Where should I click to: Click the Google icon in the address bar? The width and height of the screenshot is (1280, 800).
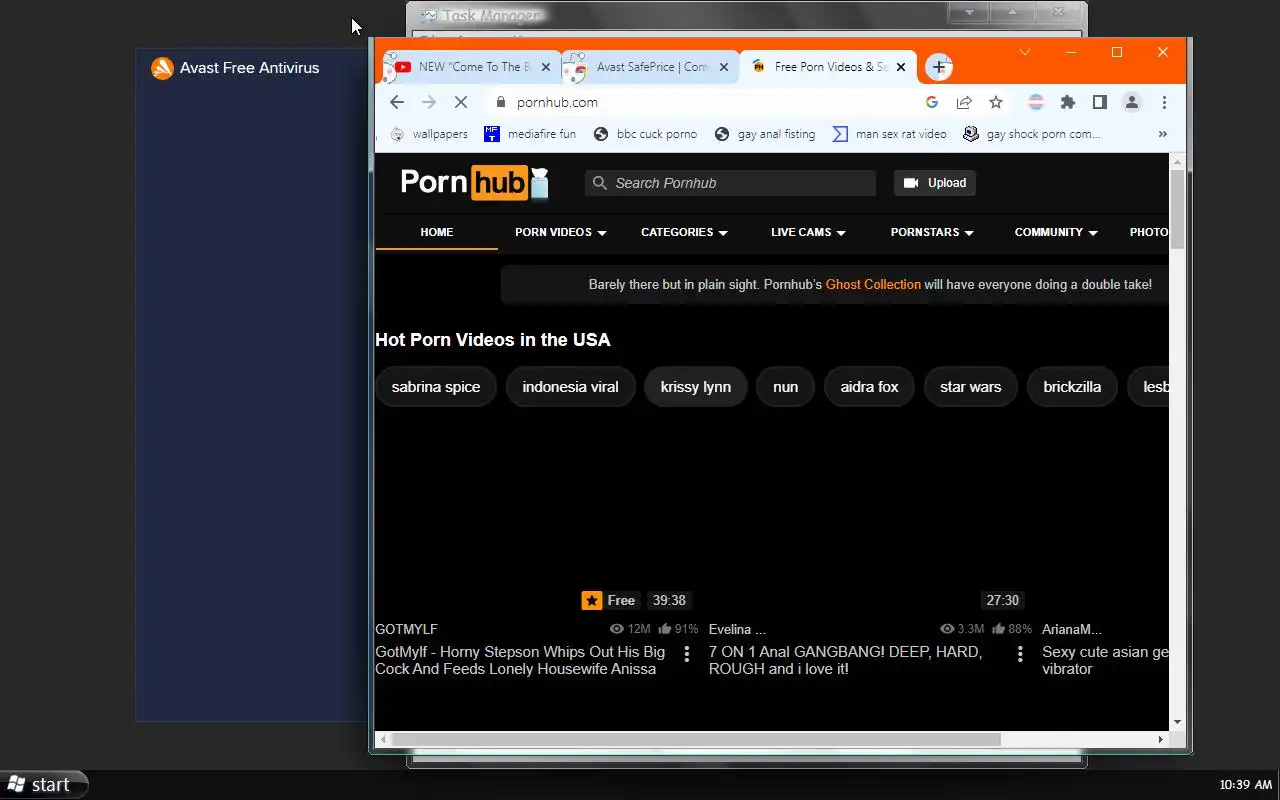(x=932, y=102)
